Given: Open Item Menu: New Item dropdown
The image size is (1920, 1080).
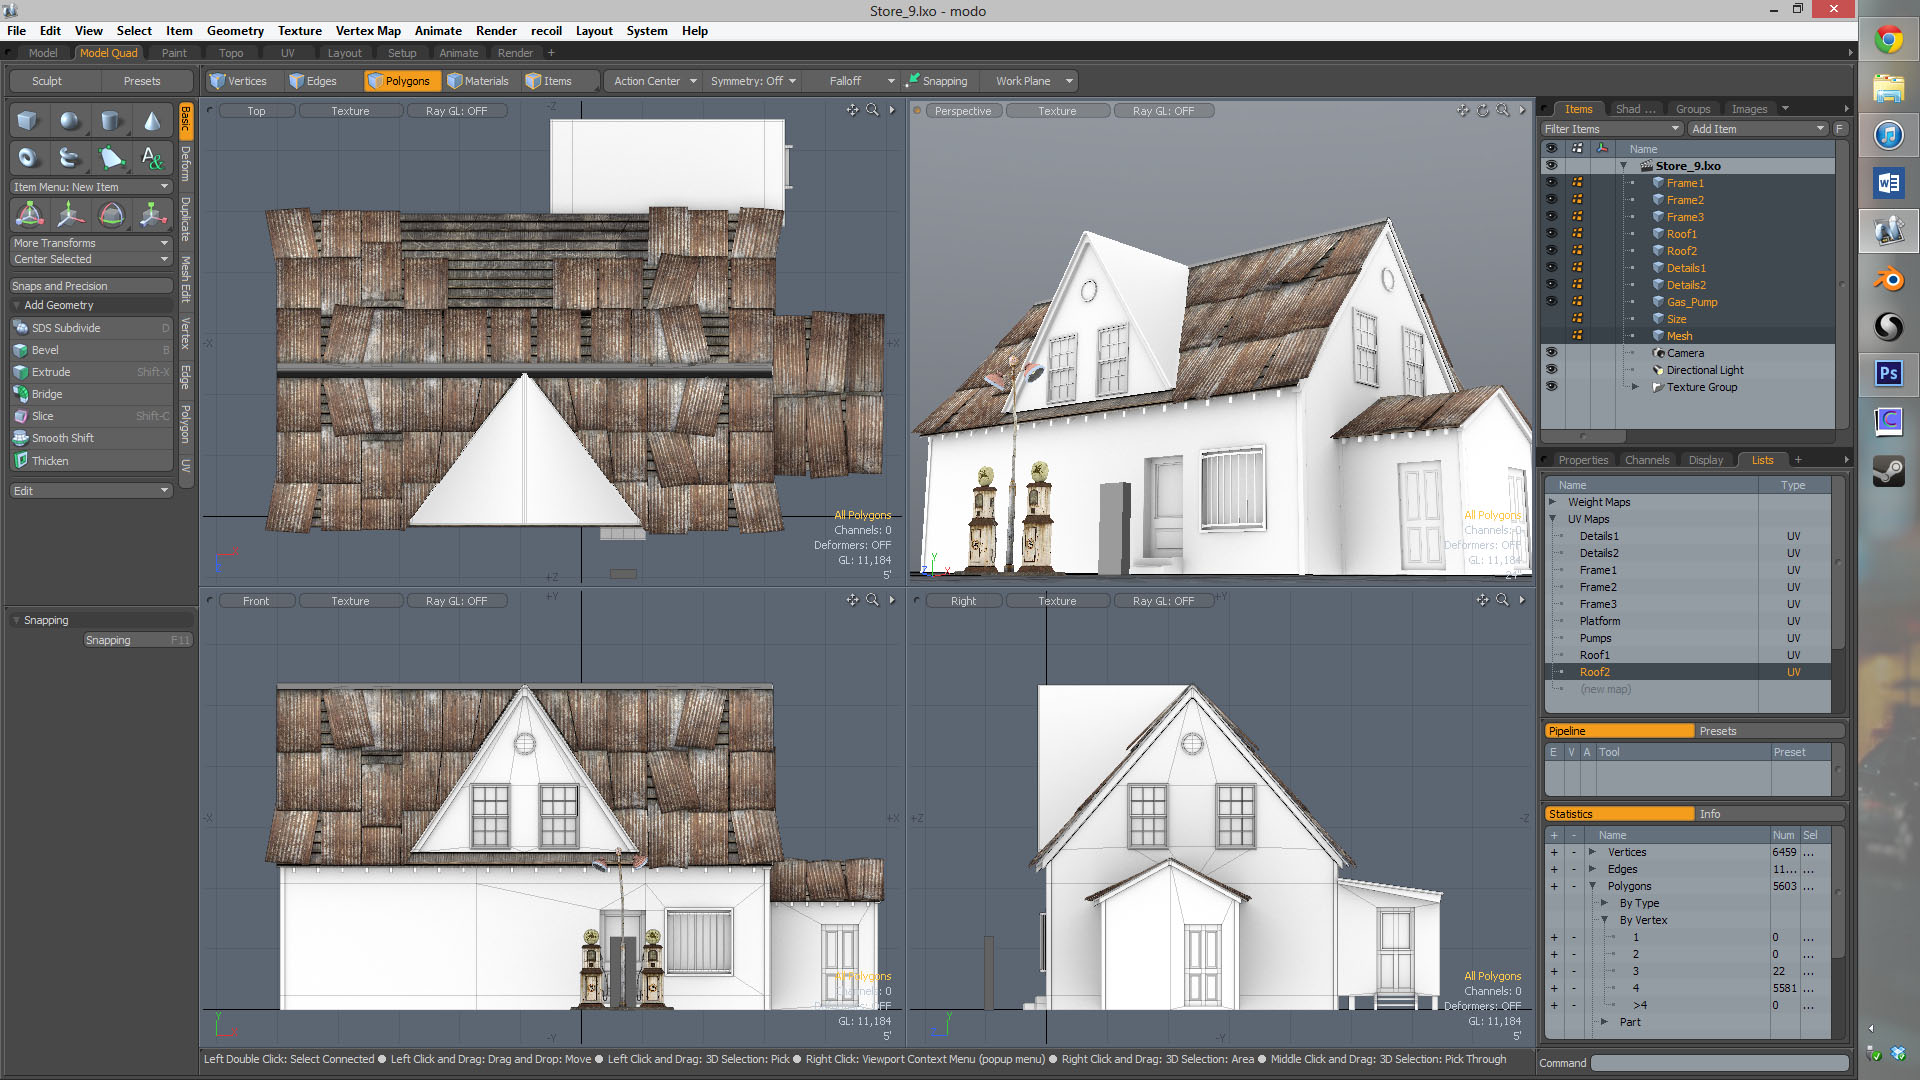Looking at the screenshot, I should tap(90, 187).
